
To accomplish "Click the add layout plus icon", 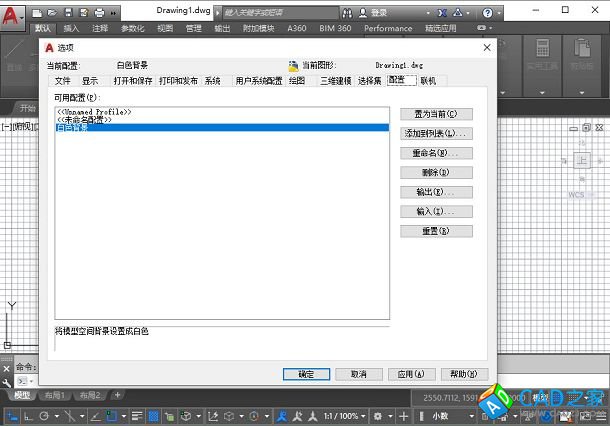I will click(117, 395).
